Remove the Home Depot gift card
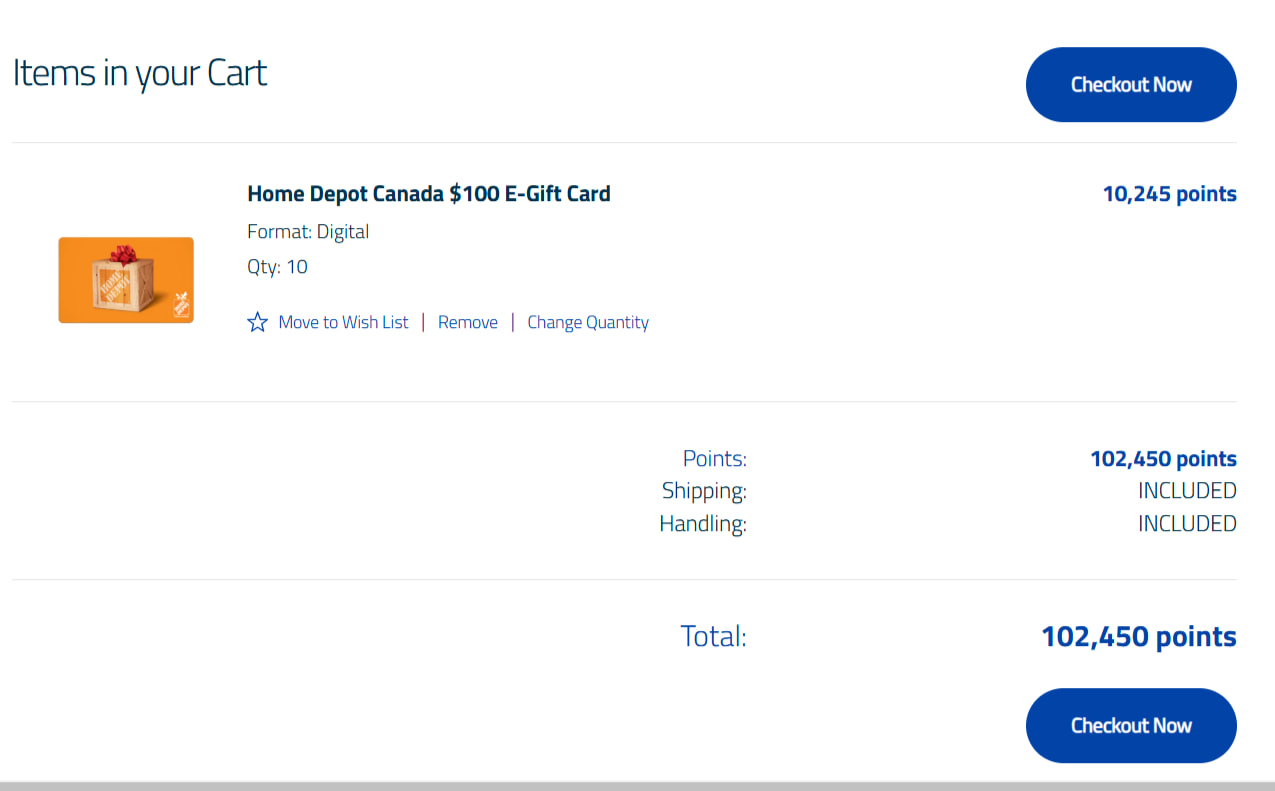1275x791 pixels. (x=467, y=322)
